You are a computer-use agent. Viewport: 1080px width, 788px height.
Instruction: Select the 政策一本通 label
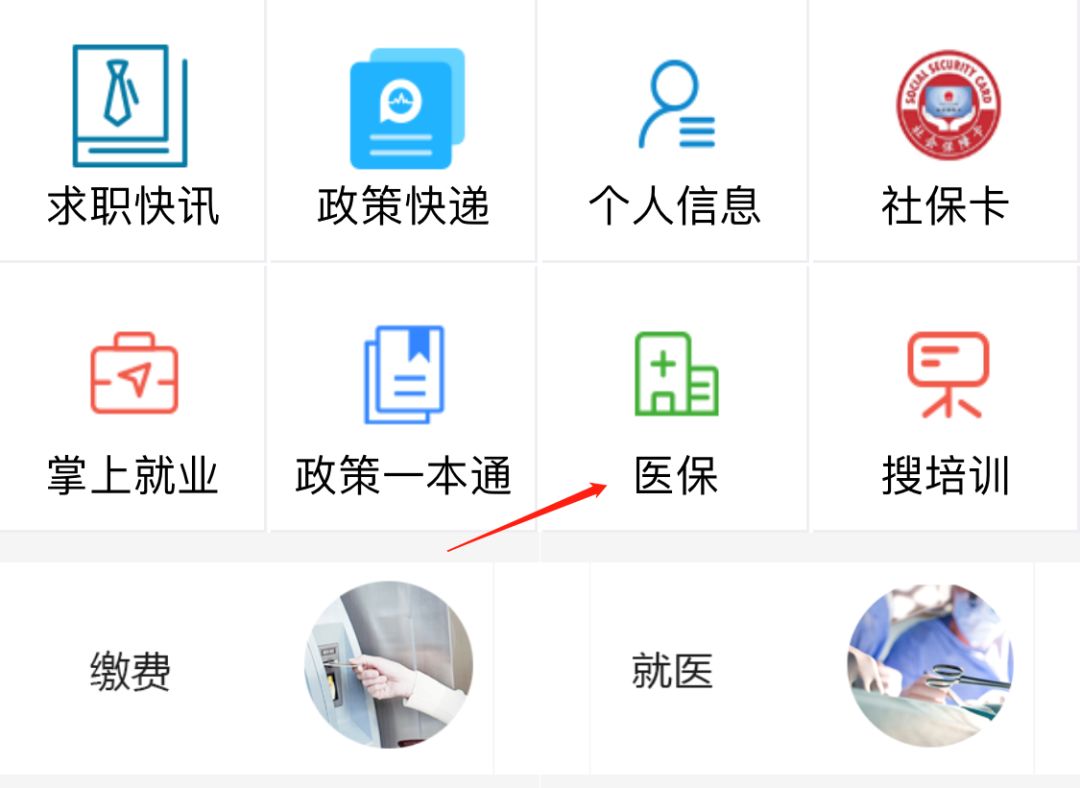click(404, 475)
